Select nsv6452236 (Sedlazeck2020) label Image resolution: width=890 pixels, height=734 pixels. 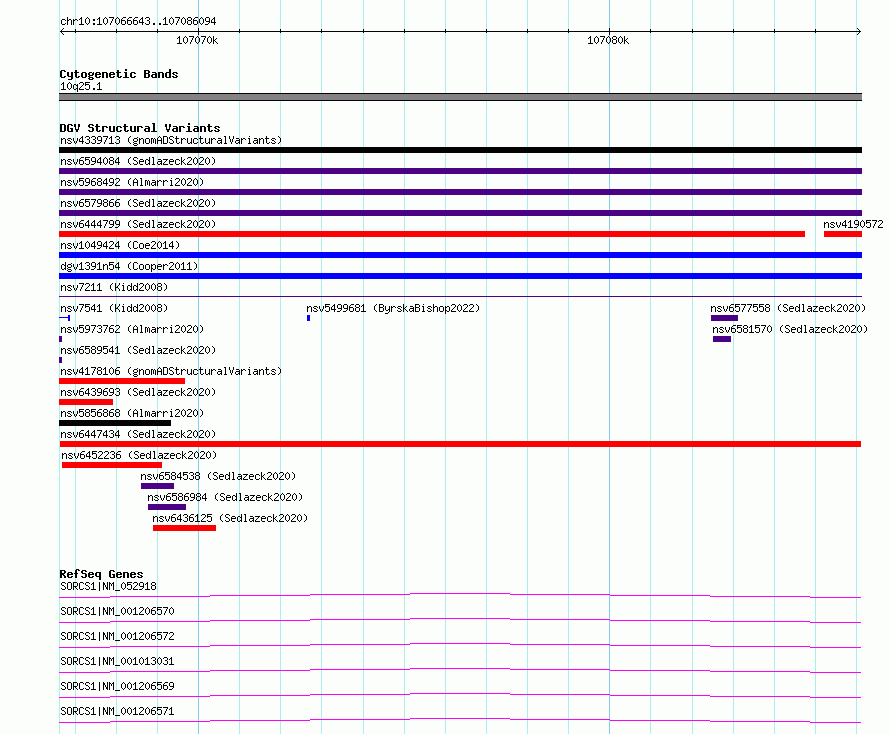(139, 455)
